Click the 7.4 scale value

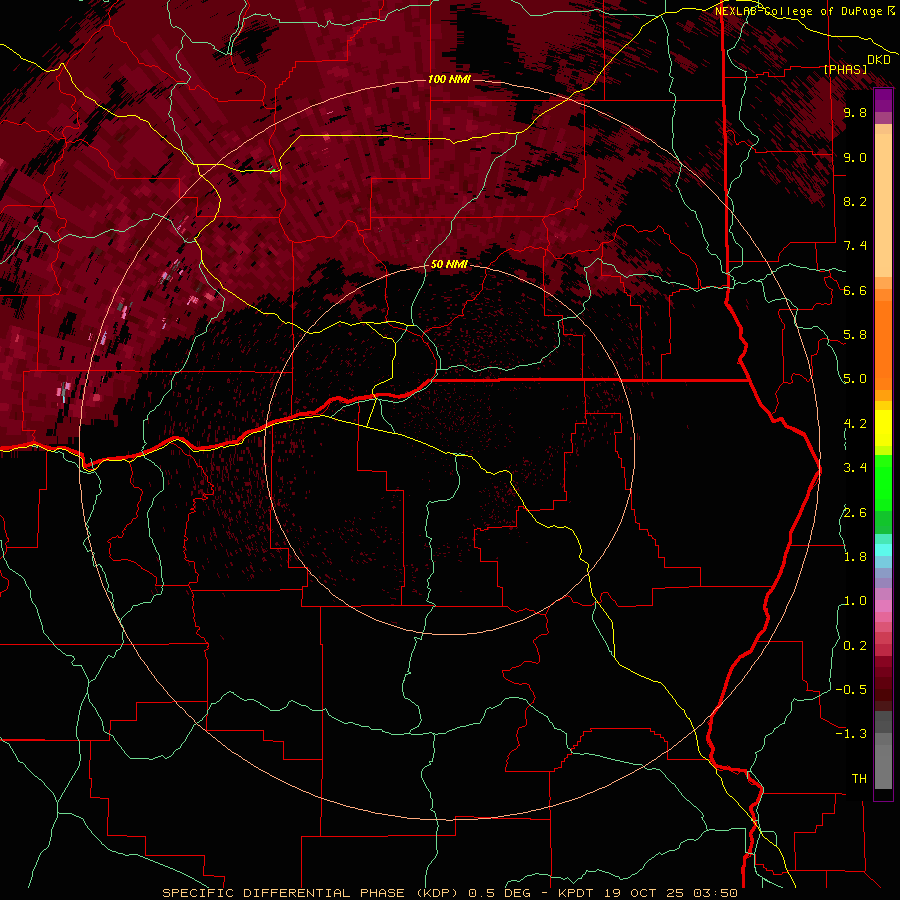pos(855,246)
